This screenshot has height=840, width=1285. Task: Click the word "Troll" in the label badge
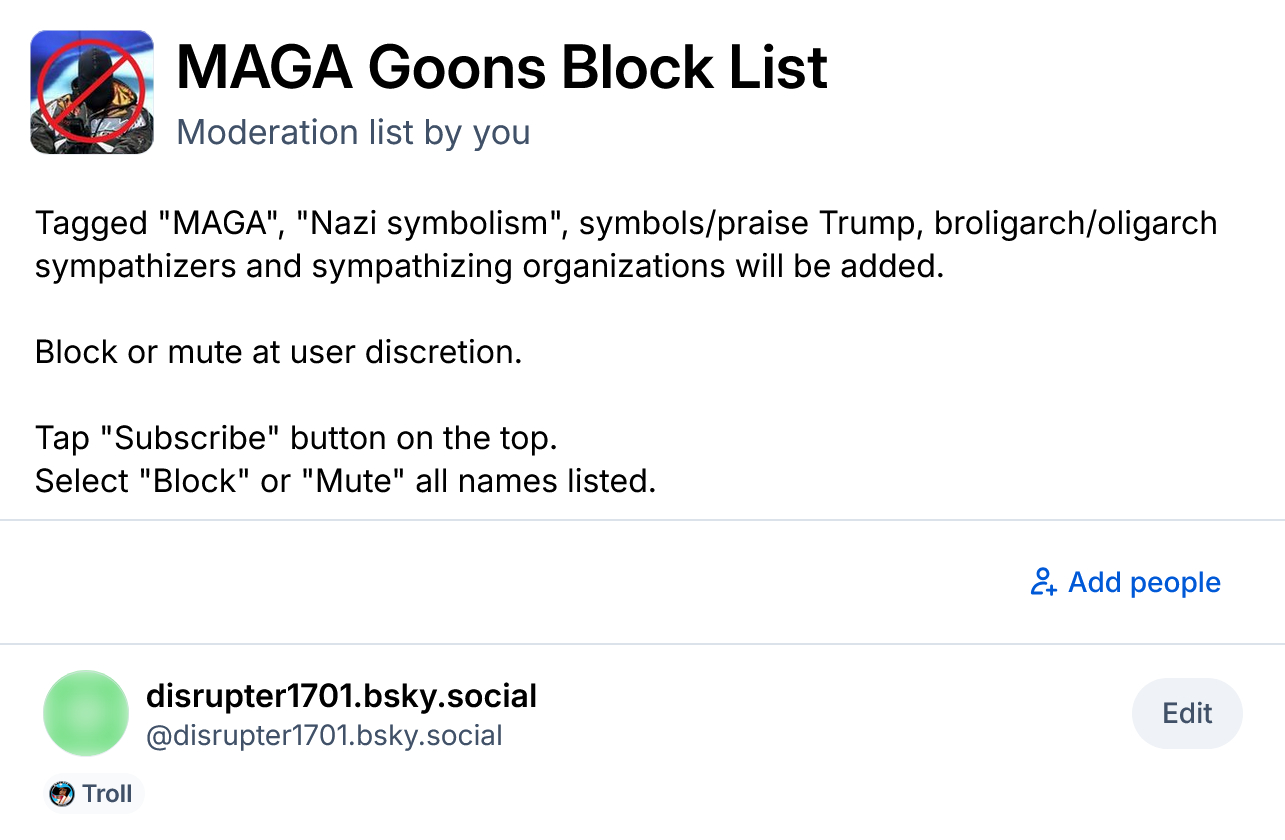pos(107,794)
